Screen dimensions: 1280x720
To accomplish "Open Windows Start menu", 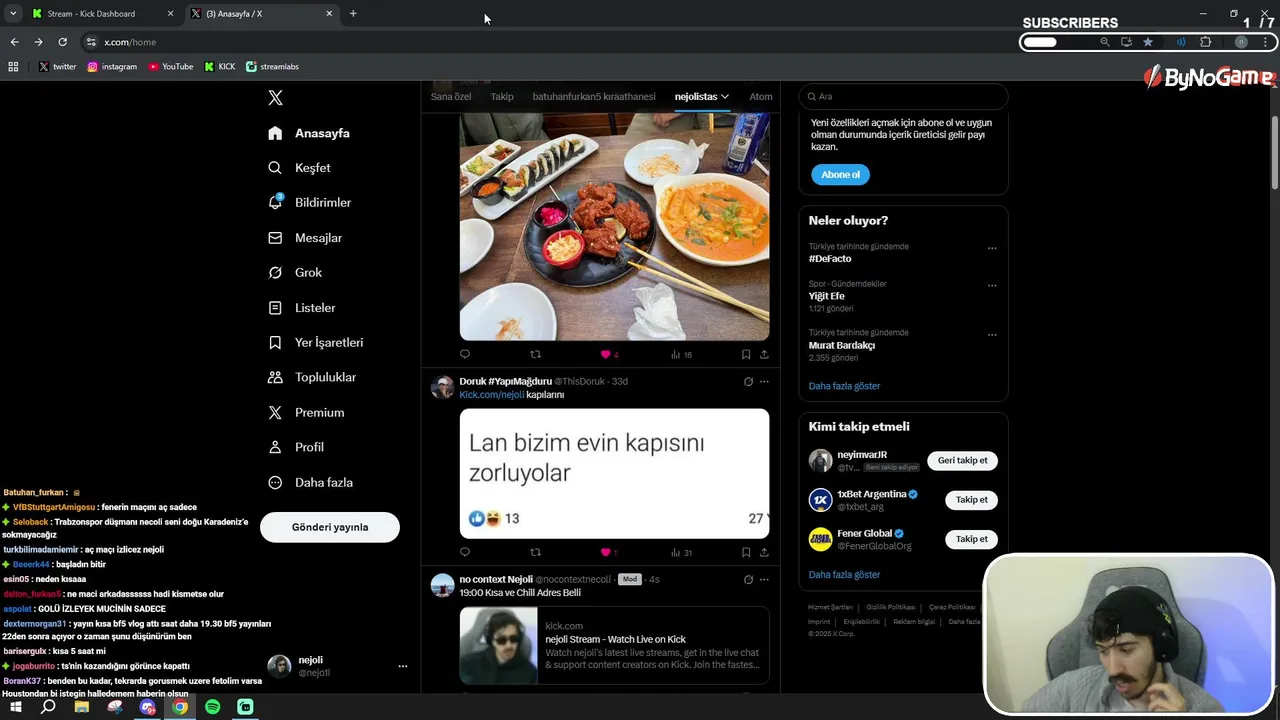I will click(15, 707).
